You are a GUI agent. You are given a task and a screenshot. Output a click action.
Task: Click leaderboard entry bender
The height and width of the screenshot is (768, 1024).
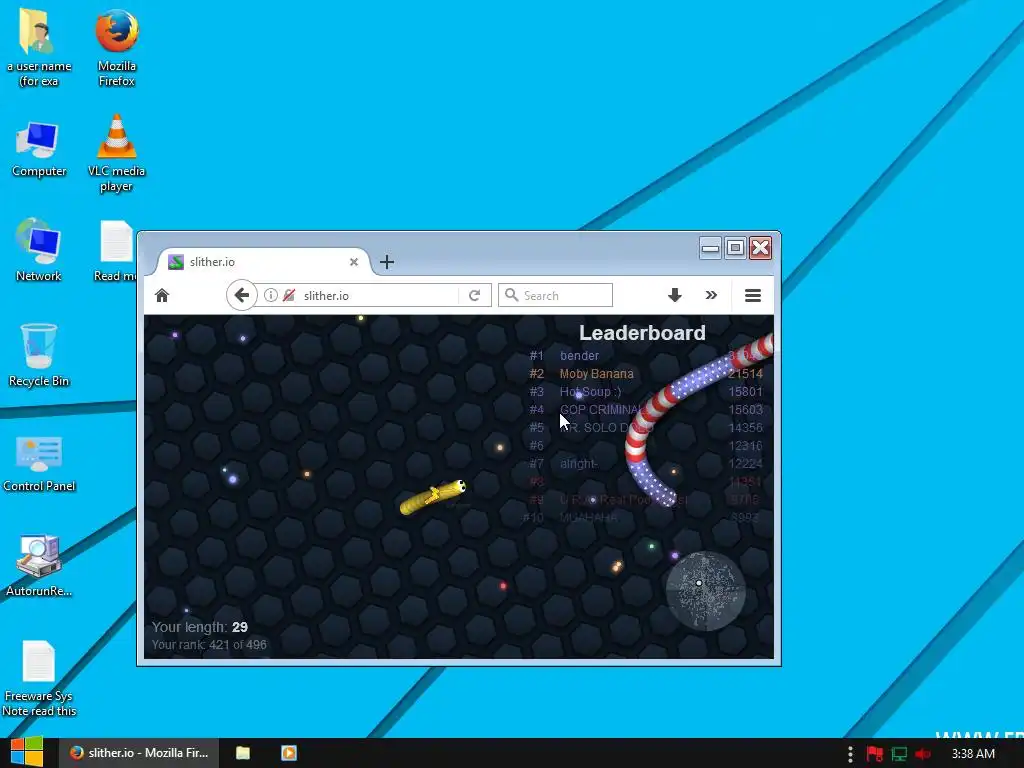pos(579,356)
